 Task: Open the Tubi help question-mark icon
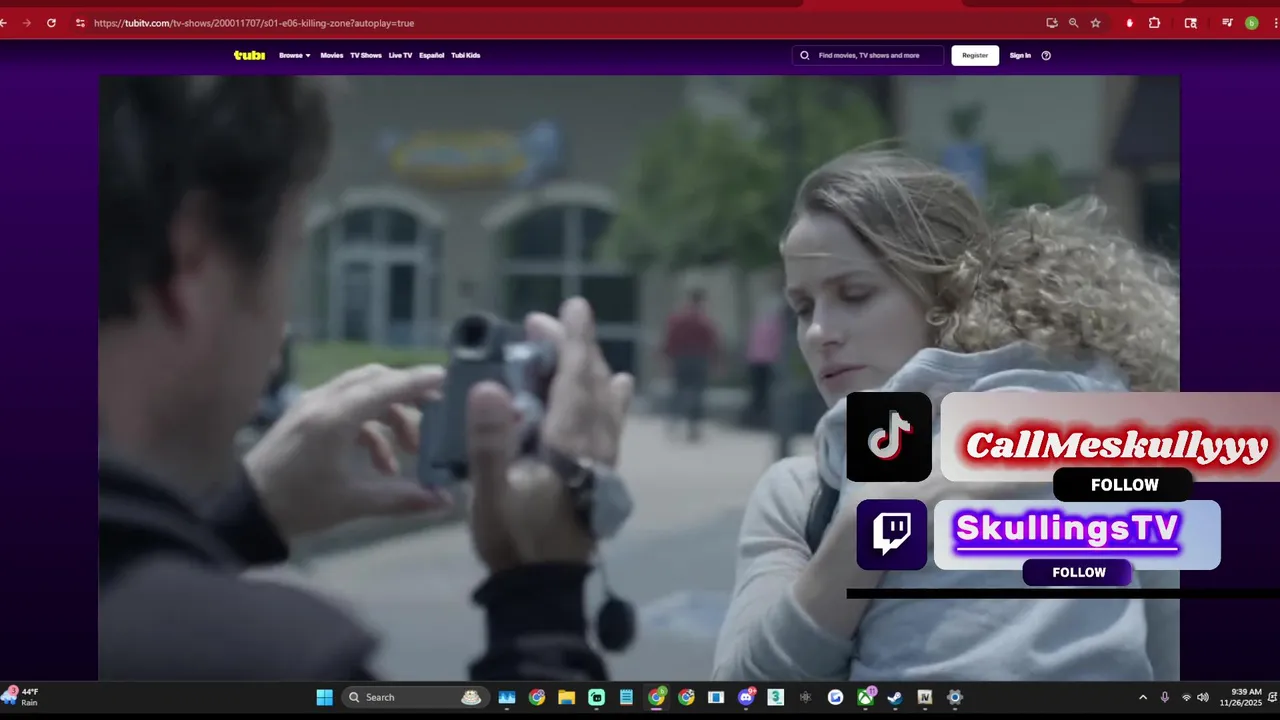point(1046,55)
